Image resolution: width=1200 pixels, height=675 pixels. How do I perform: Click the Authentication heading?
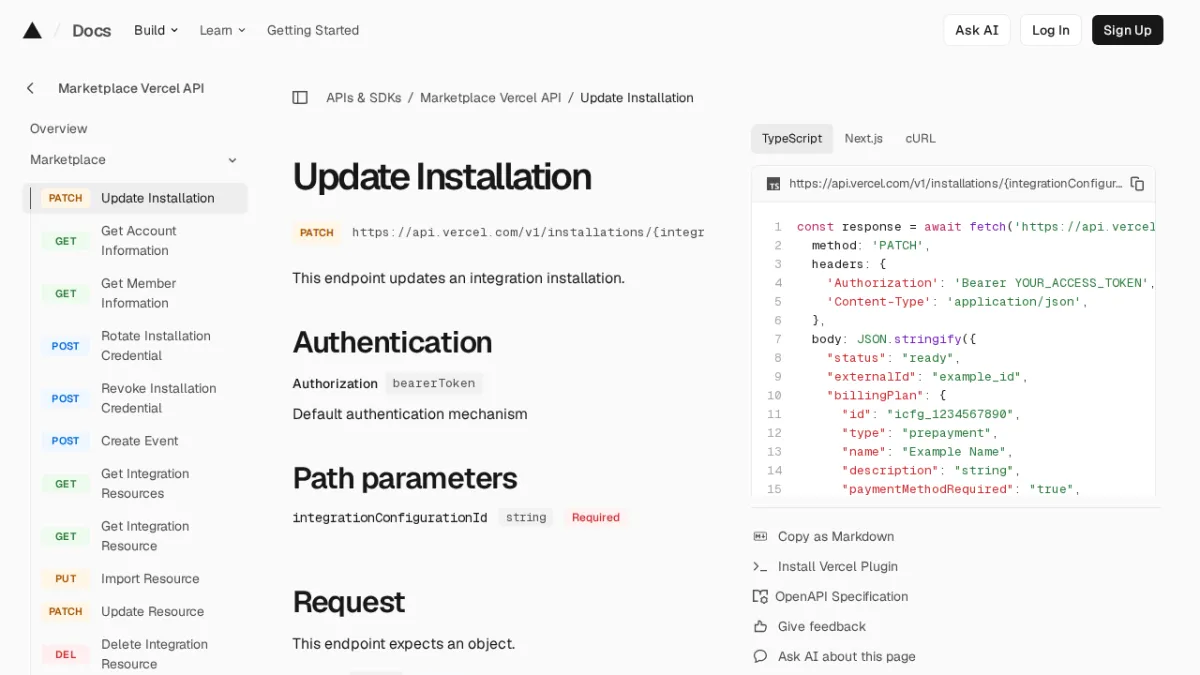click(x=392, y=342)
